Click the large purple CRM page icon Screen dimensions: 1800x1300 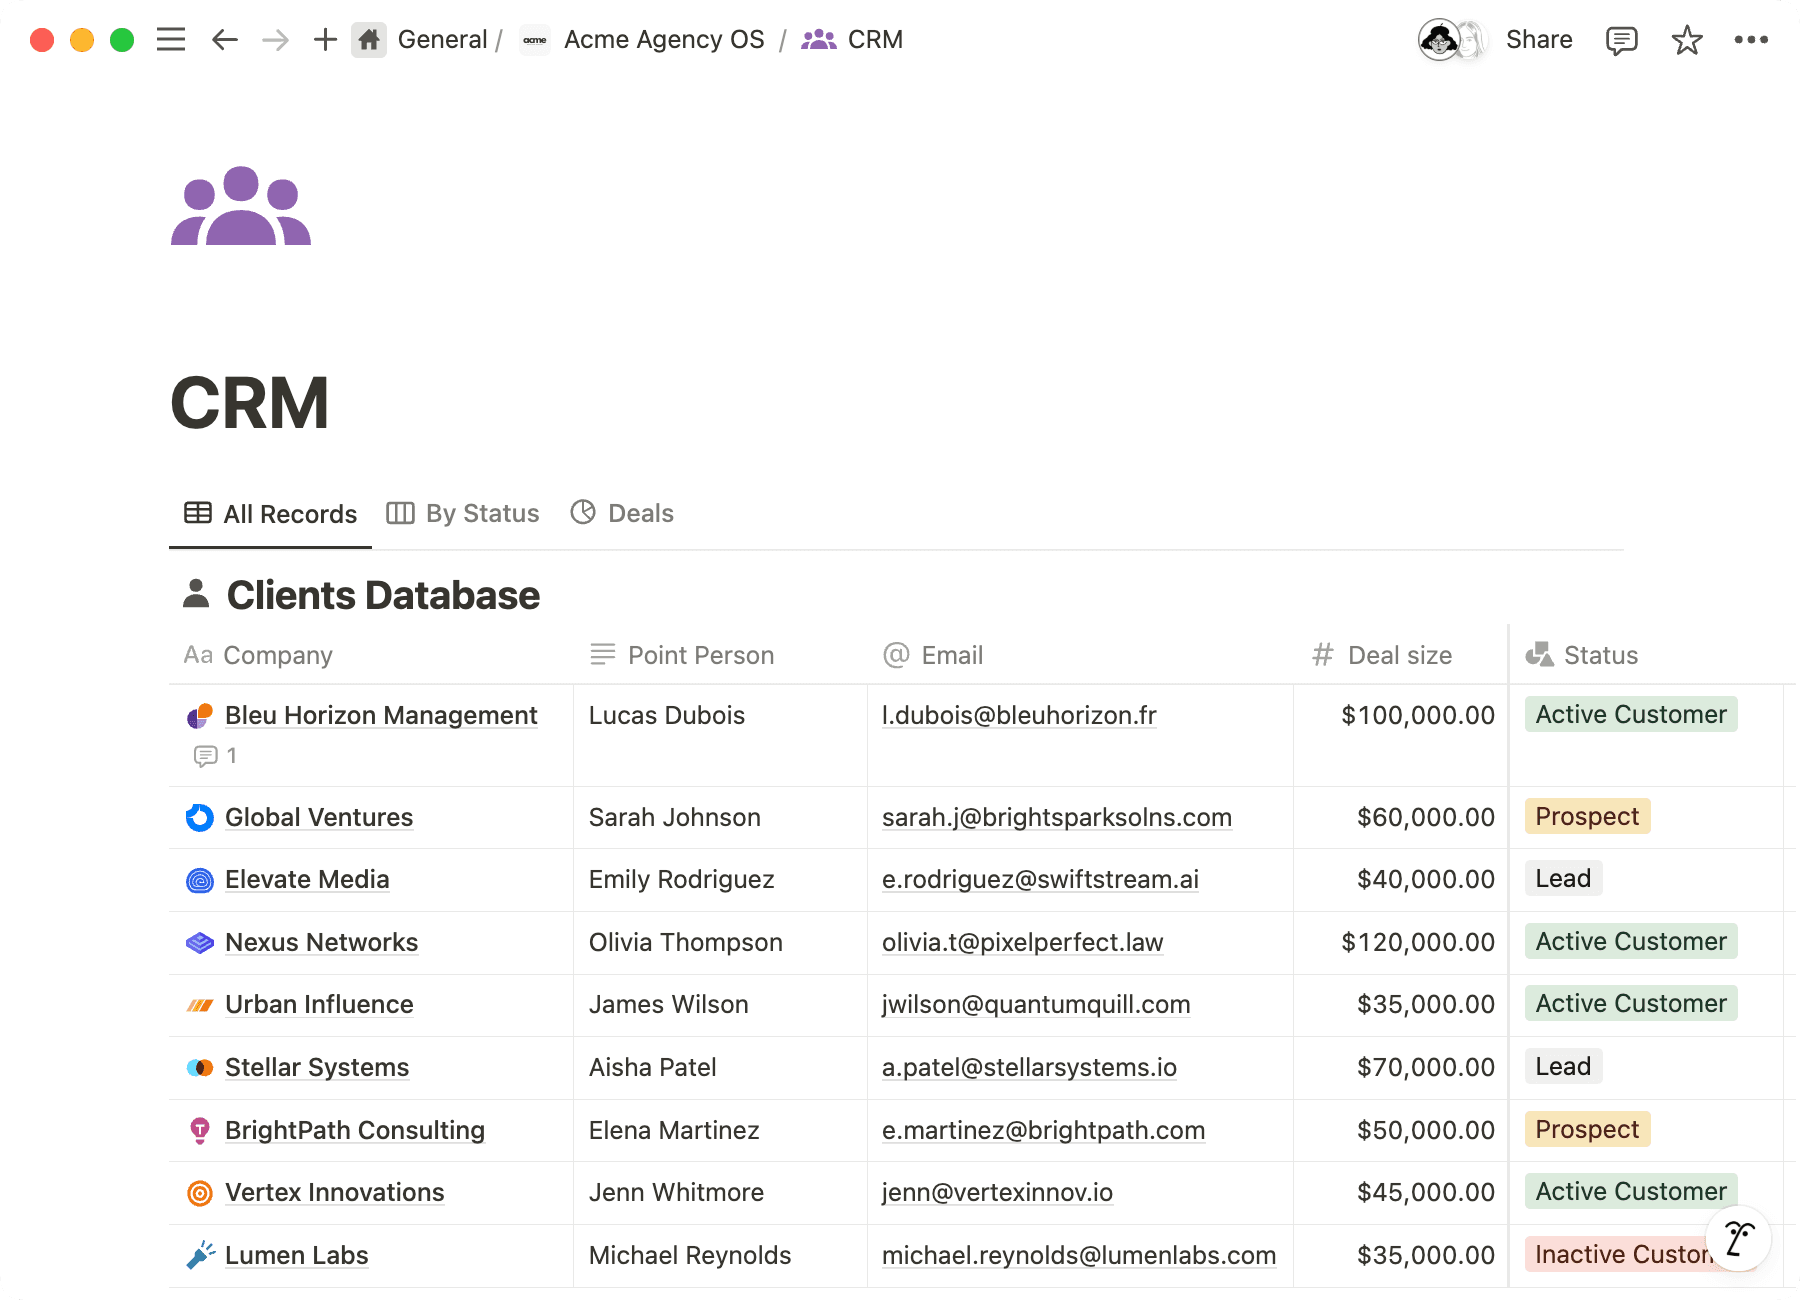click(240, 207)
